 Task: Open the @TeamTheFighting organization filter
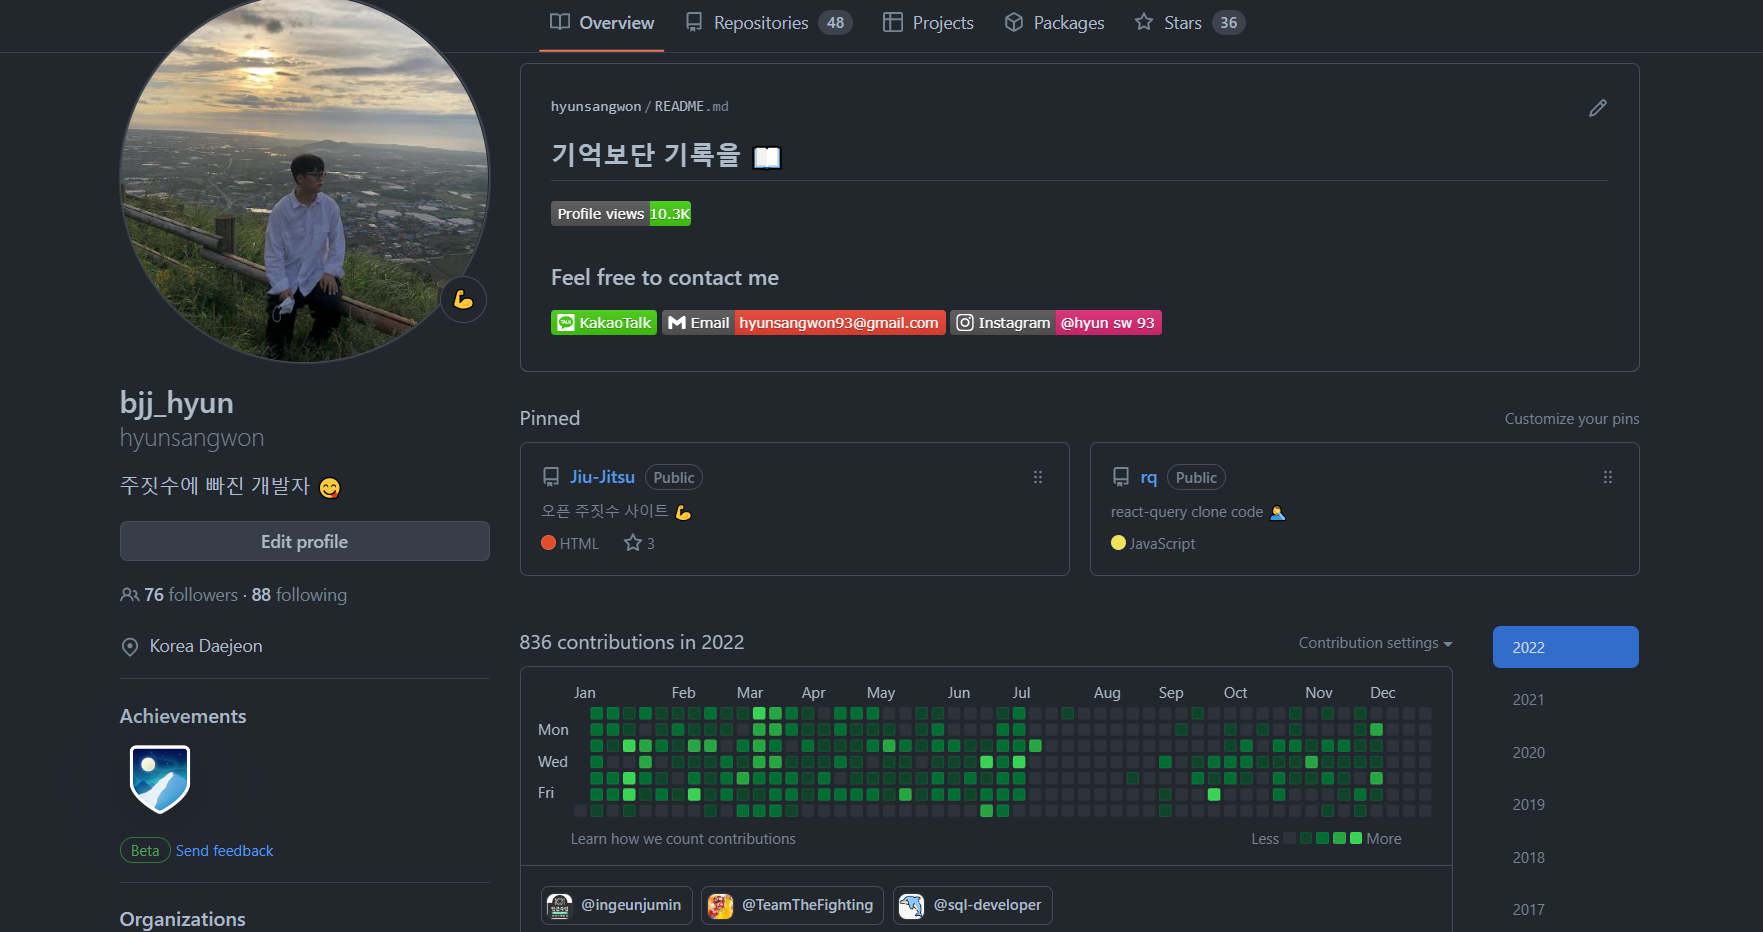tap(792, 905)
